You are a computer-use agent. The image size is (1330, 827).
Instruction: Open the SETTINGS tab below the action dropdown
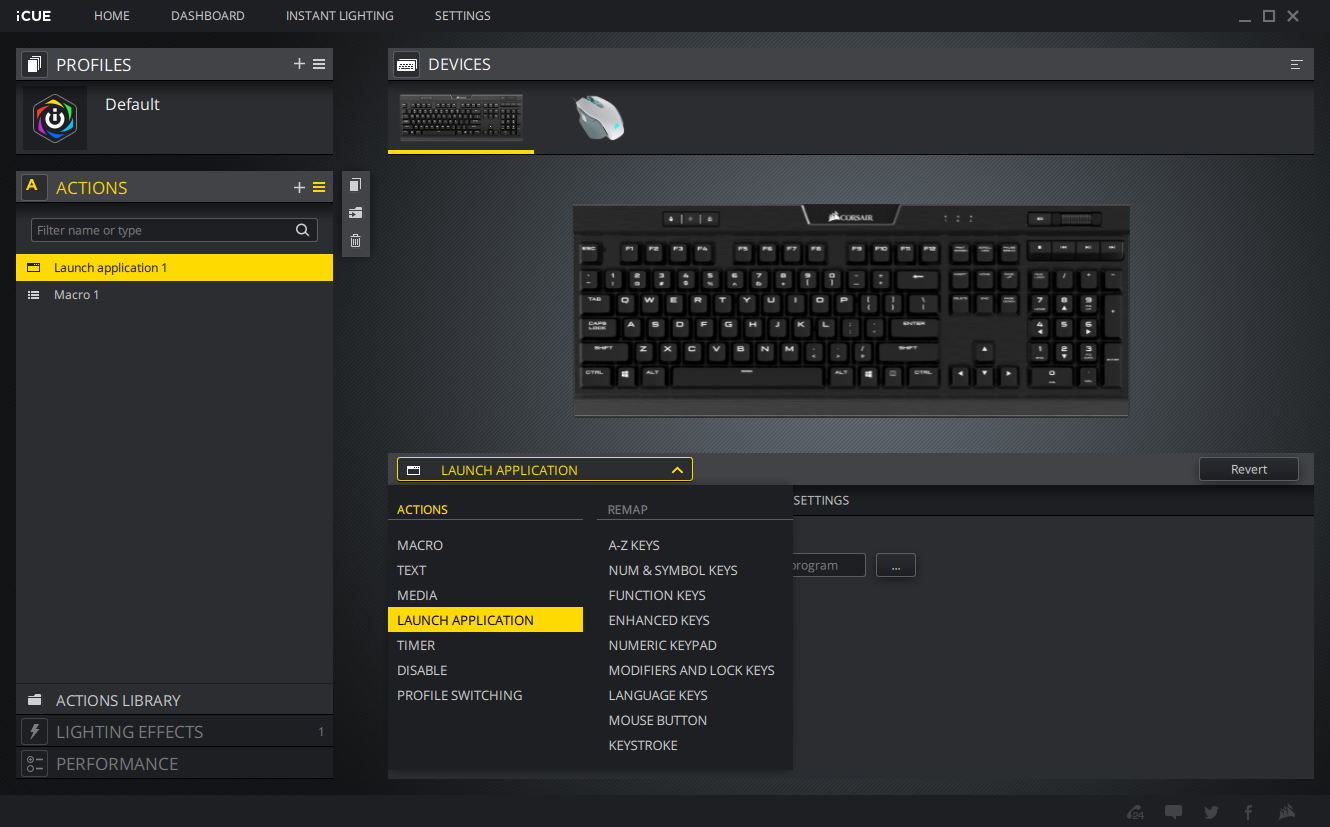coord(821,500)
